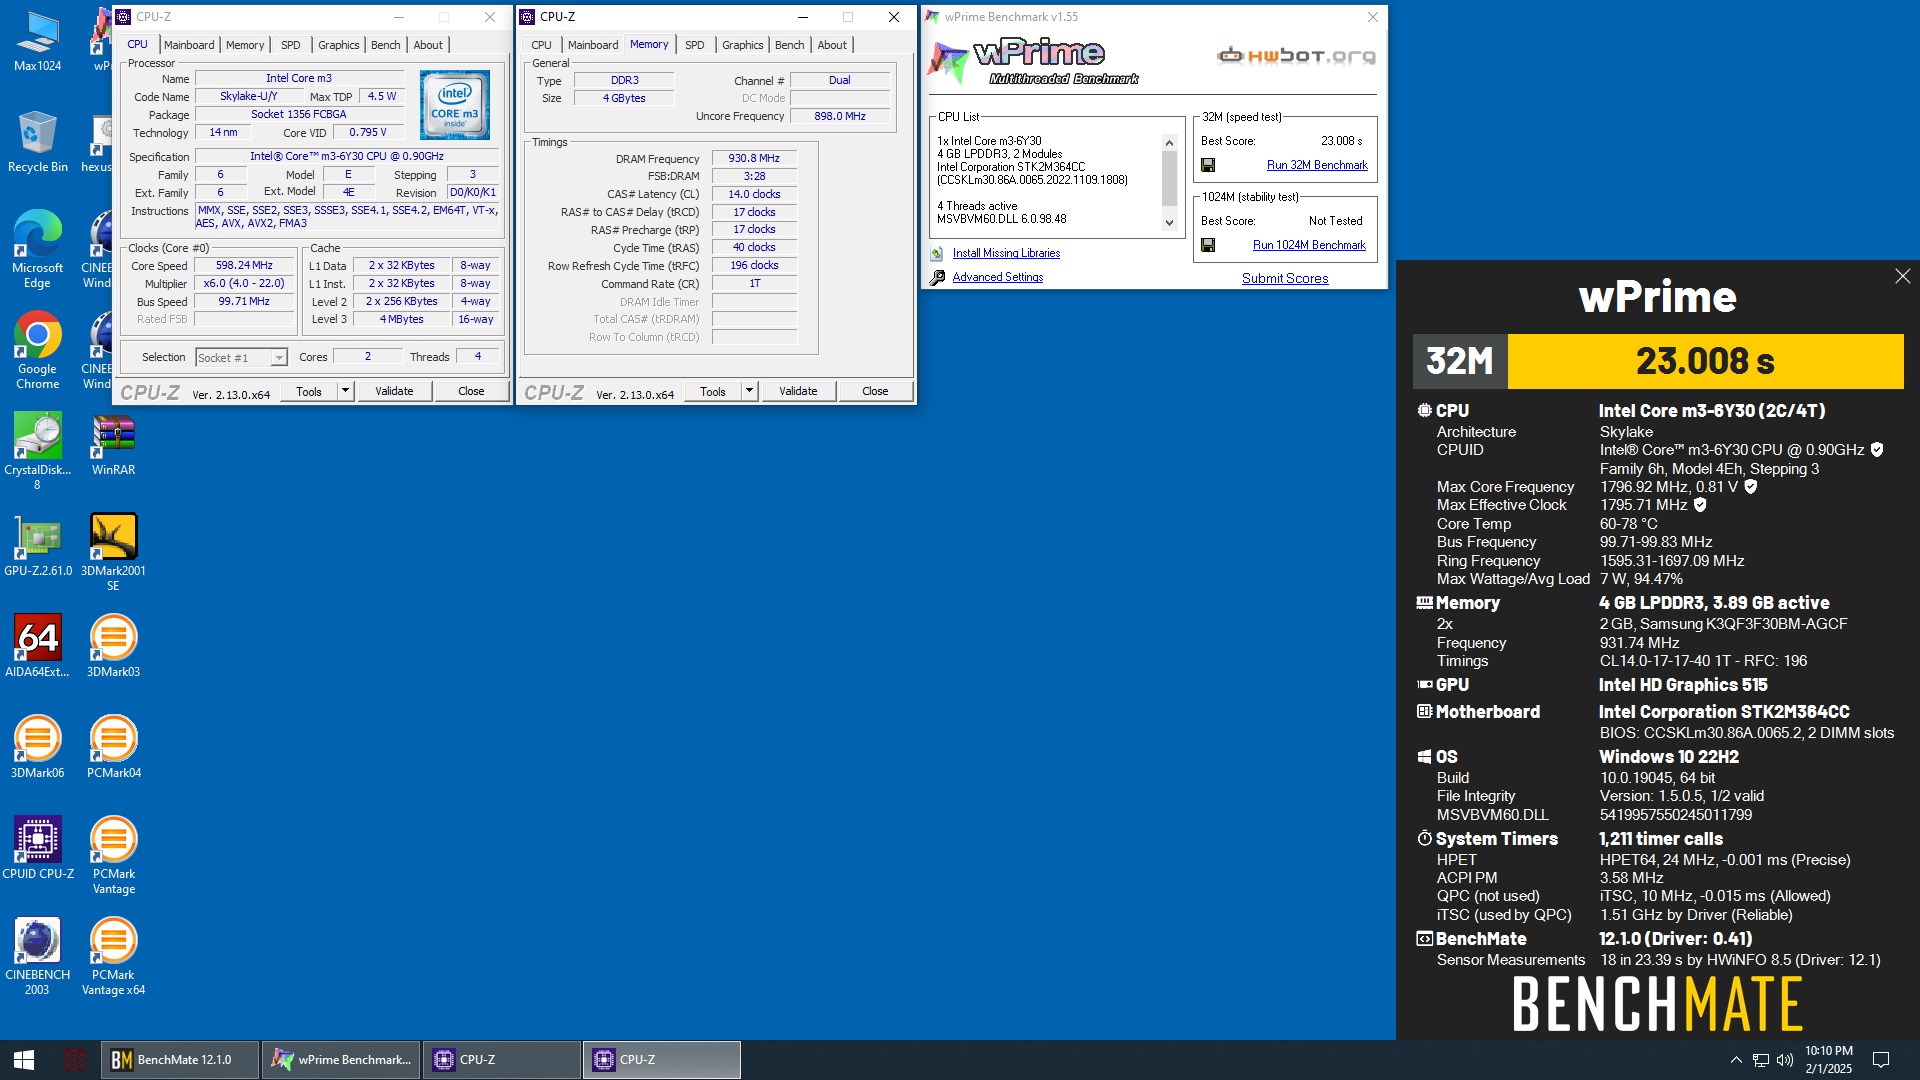Open 3DMark06 desktop icon
This screenshot has height=1080, width=1920.
click(37, 748)
